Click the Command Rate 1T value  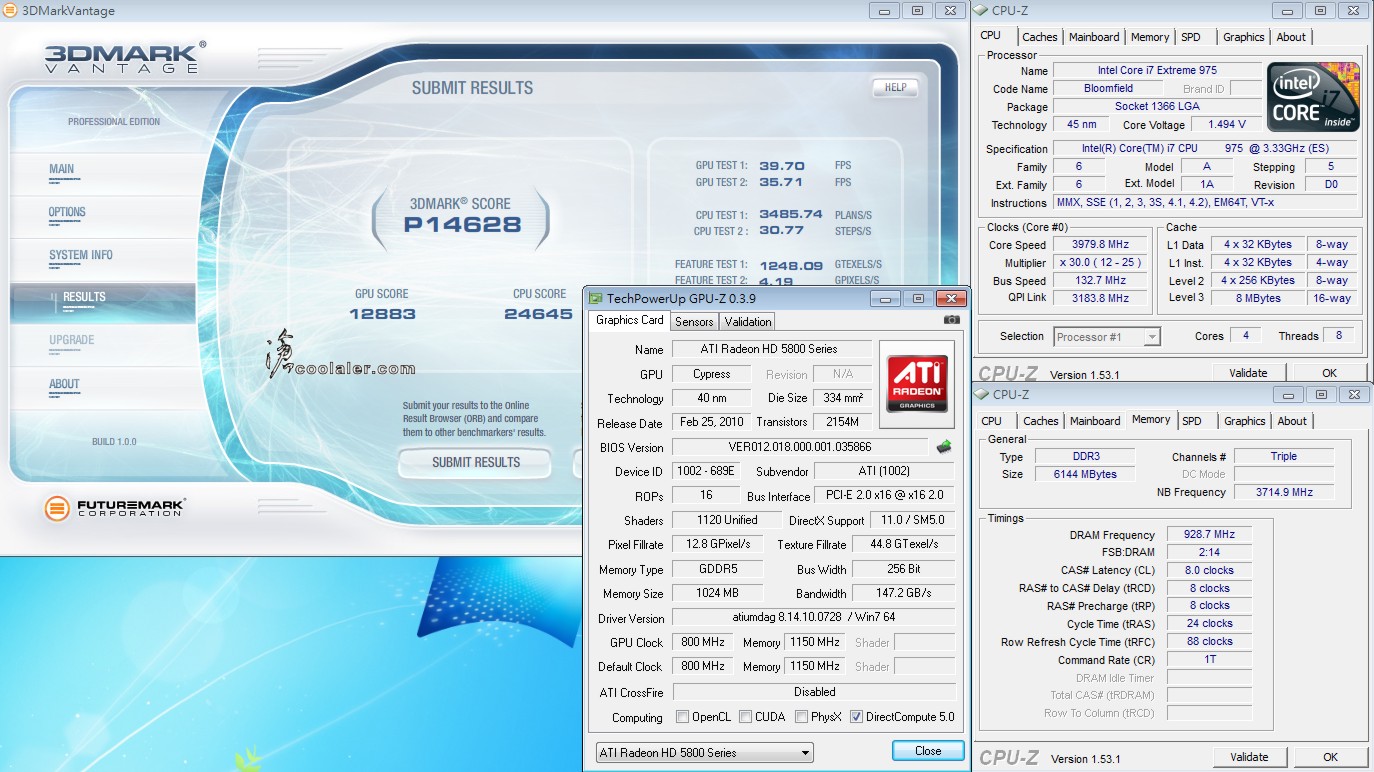(1208, 660)
